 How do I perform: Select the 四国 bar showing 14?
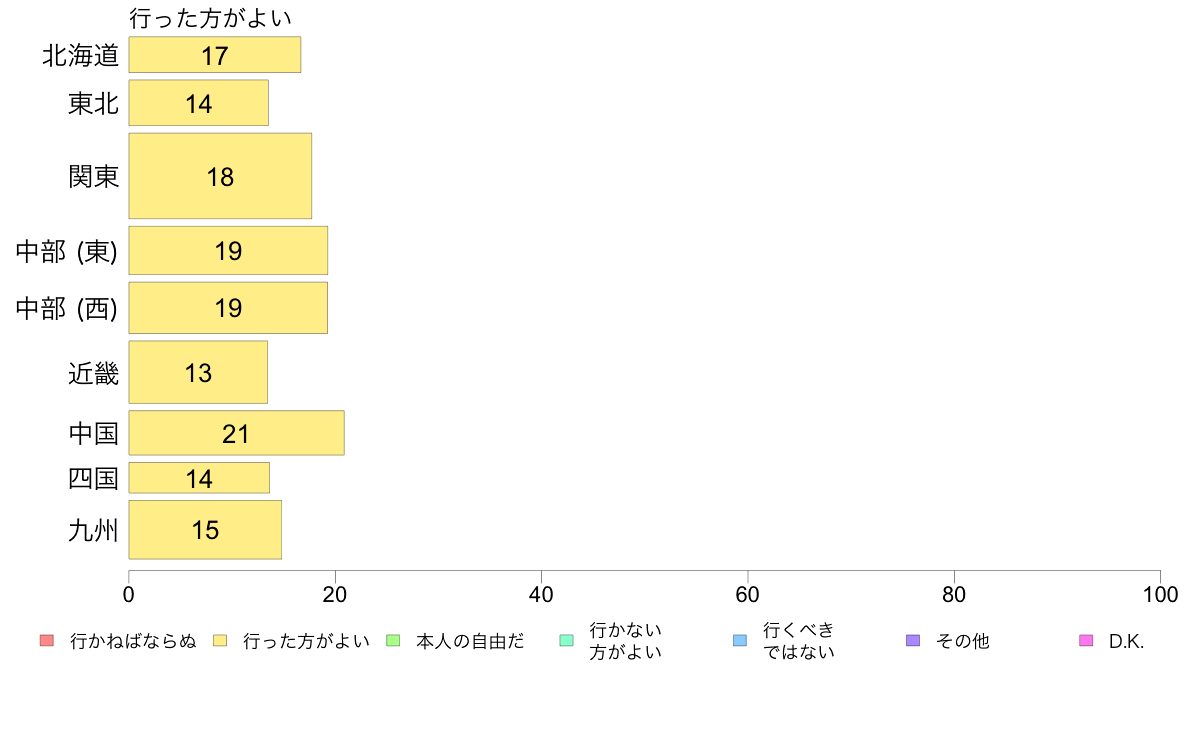[199, 478]
